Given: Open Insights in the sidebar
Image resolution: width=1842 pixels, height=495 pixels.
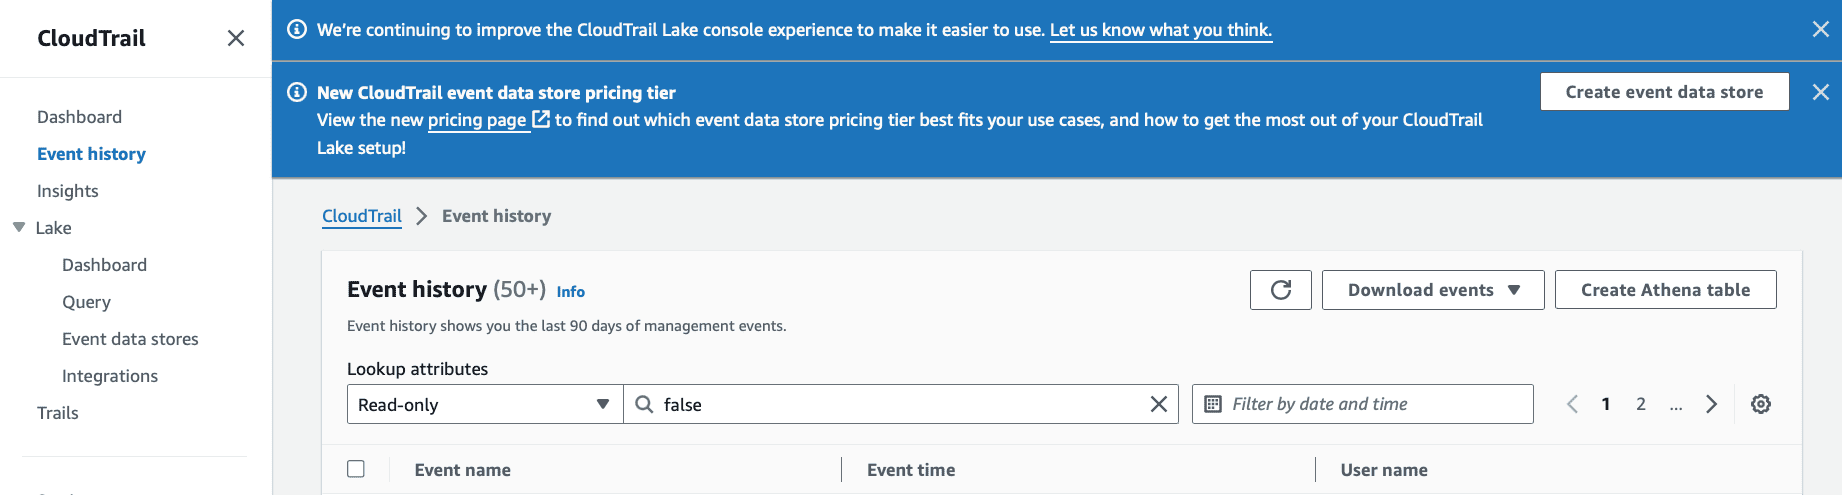Looking at the screenshot, I should click(x=68, y=191).
